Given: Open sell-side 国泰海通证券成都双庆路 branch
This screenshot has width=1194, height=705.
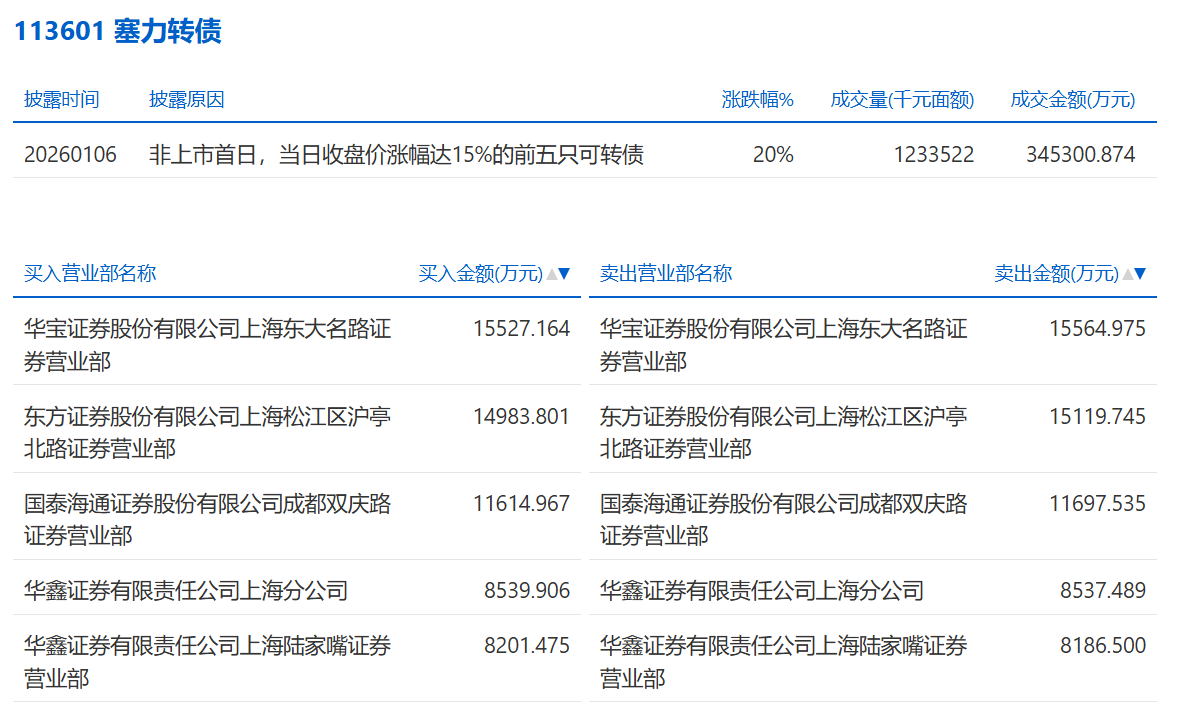Looking at the screenshot, I should coord(783,519).
